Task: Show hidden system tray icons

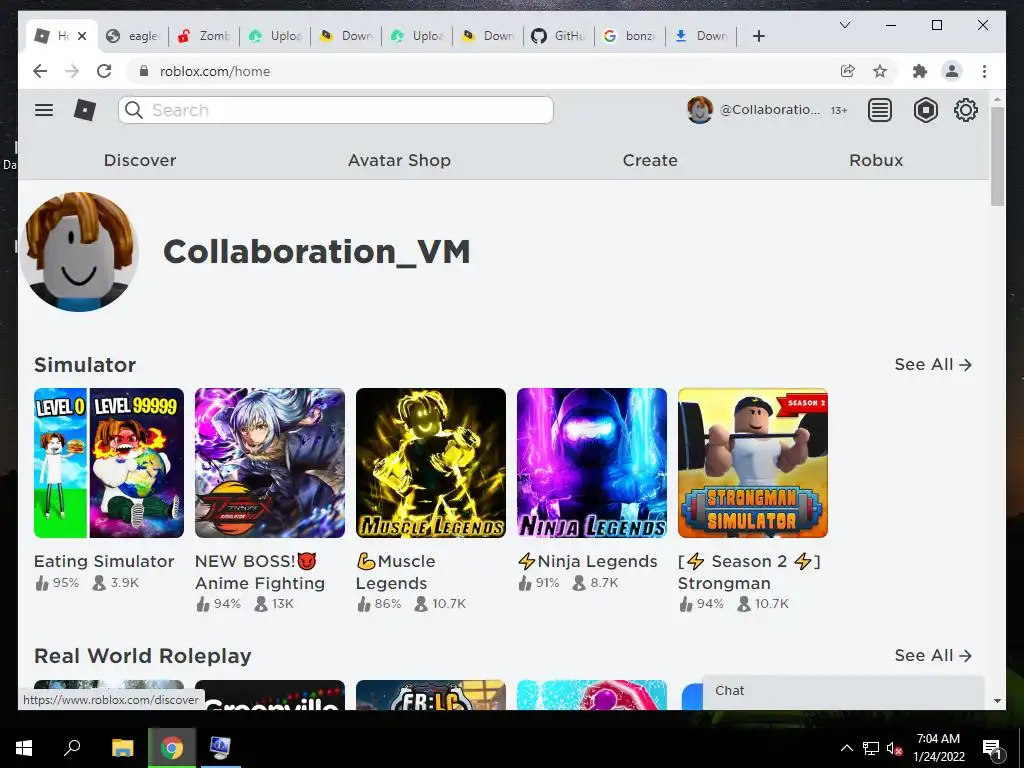Action: pyautogui.click(x=846, y=748)
